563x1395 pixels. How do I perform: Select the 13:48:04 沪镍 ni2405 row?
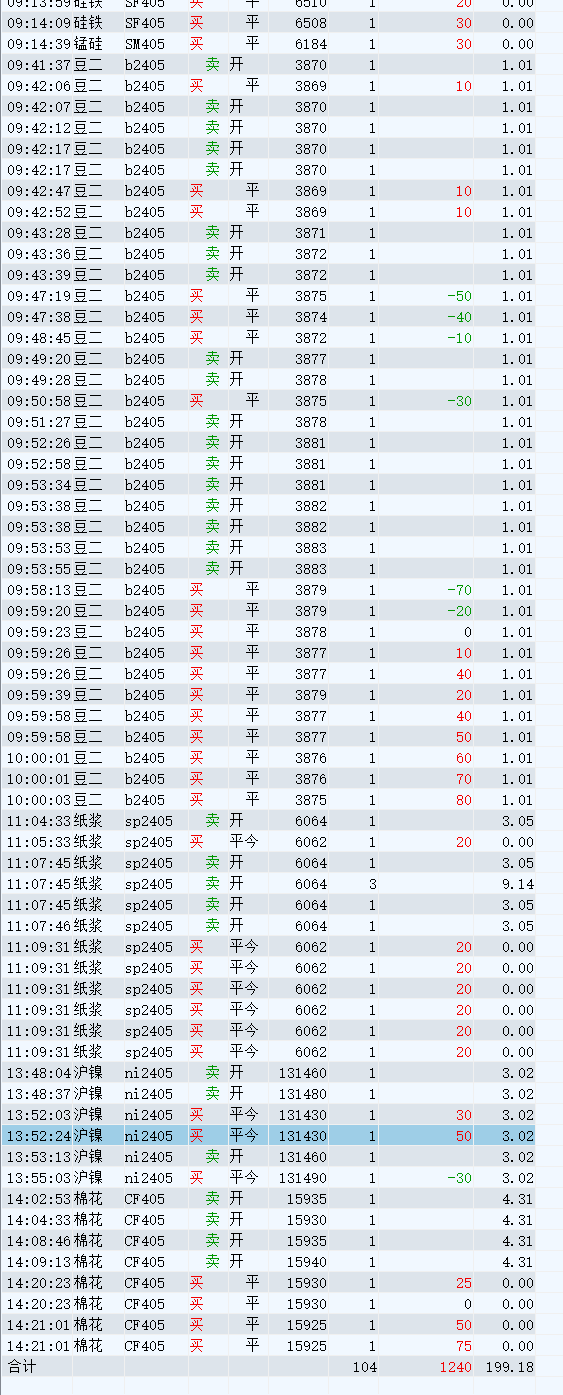click(268, 1073)
